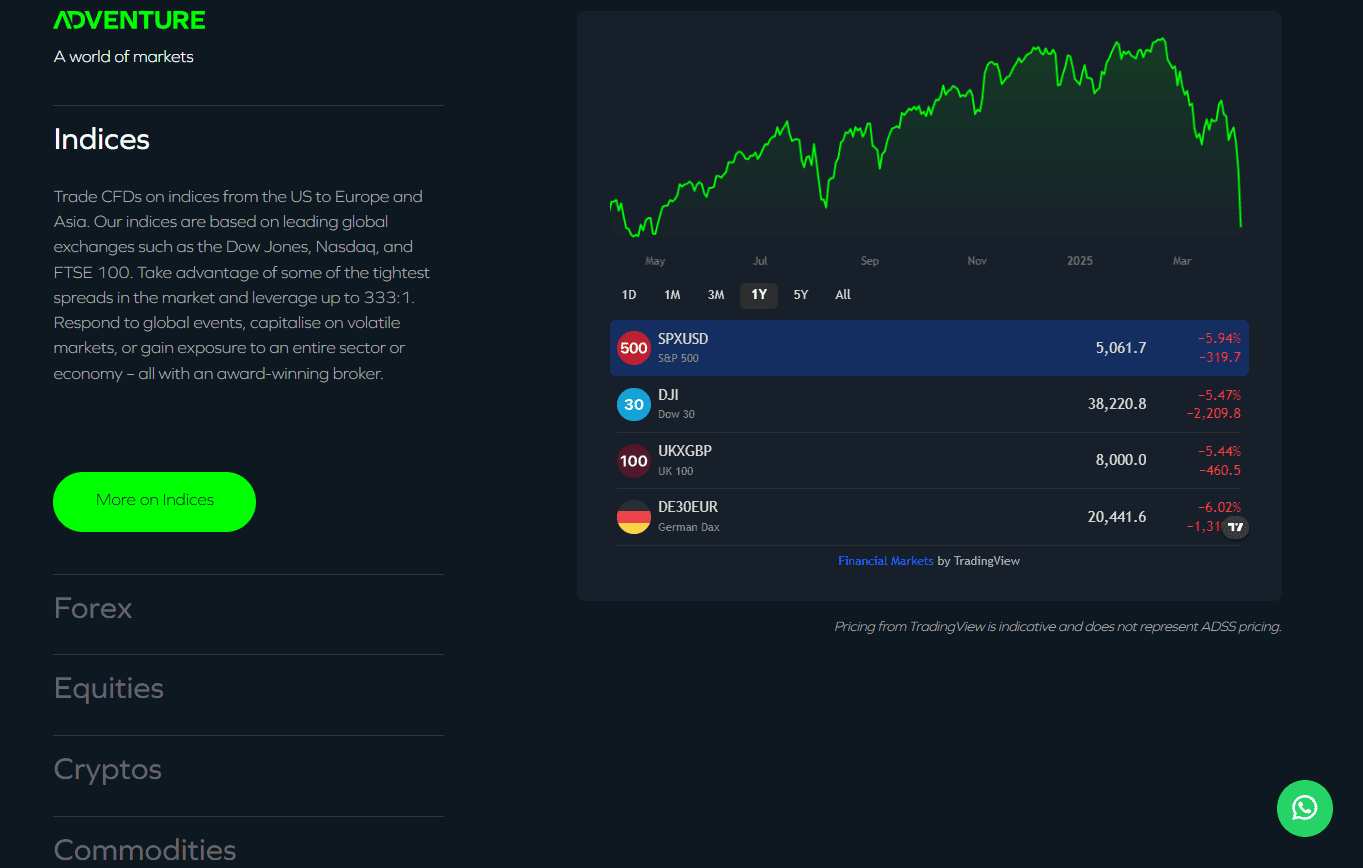Switch to the 3M timeframe tab
Image resolution: width=1363 pixels, height=868 pixels.
pos(715,294)
